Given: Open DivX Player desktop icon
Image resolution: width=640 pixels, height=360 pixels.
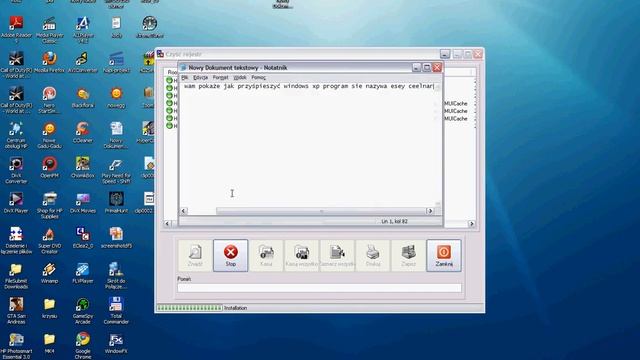Looking at the screenshot, I should pyautogui.click(x=16, y=202).
